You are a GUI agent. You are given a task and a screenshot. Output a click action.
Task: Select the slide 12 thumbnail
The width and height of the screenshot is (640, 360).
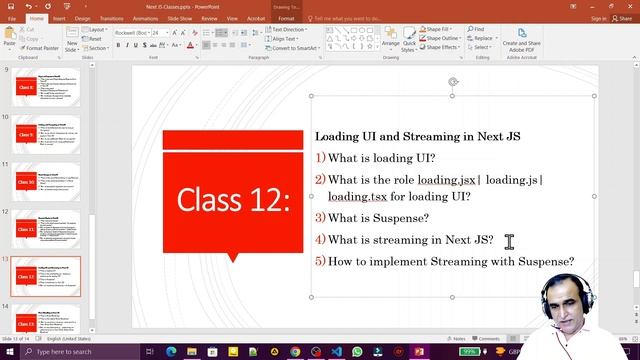coord(46,229)
